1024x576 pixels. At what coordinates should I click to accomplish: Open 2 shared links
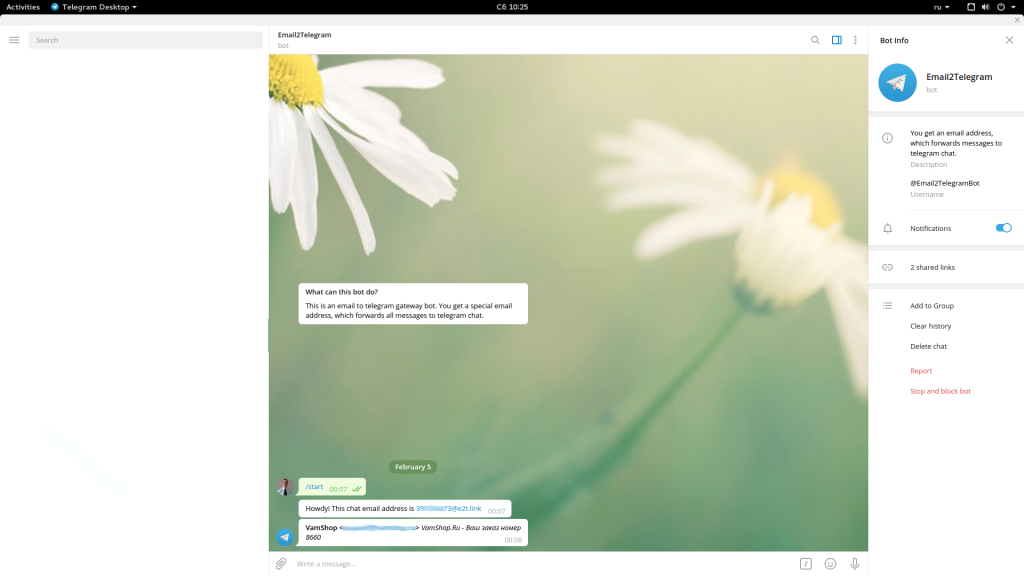(x=932, y=267)
